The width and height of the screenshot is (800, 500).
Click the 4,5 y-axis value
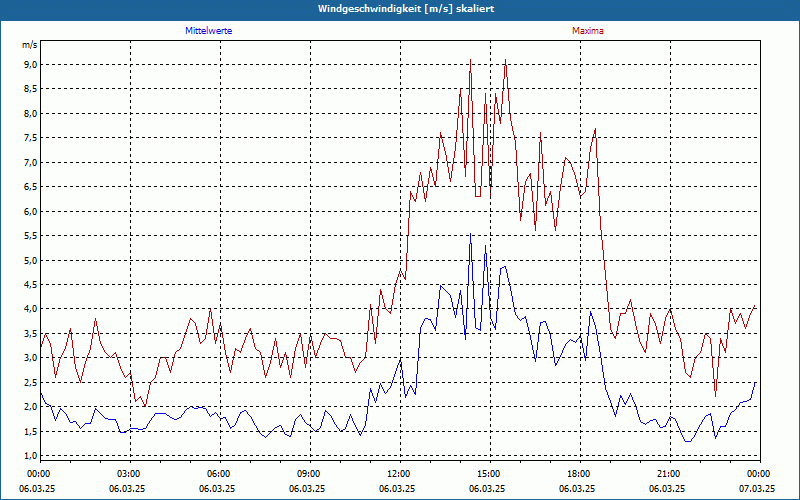pyautogui.click(x=30, y=285)
